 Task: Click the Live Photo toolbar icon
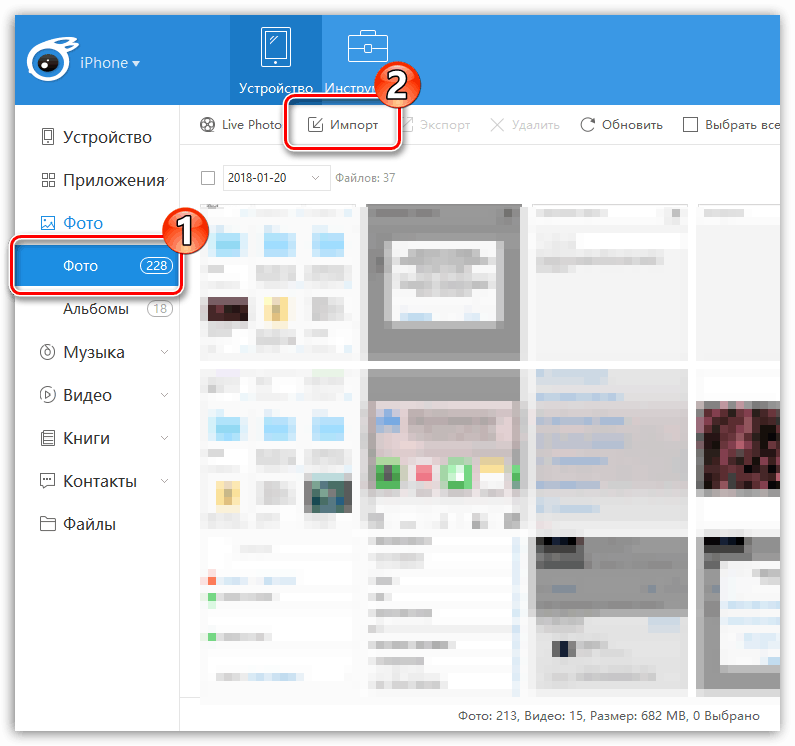206,125
